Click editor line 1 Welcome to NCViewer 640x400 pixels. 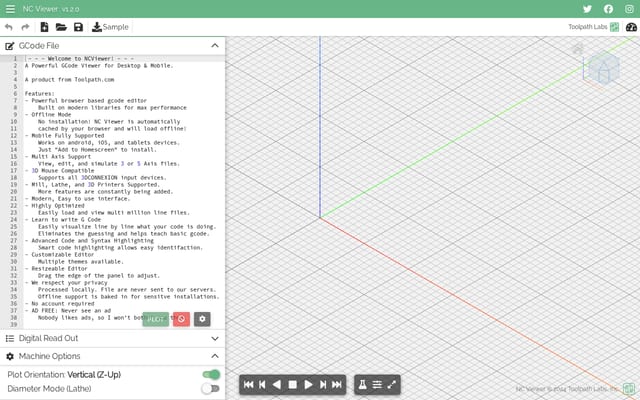pos(79,58)
